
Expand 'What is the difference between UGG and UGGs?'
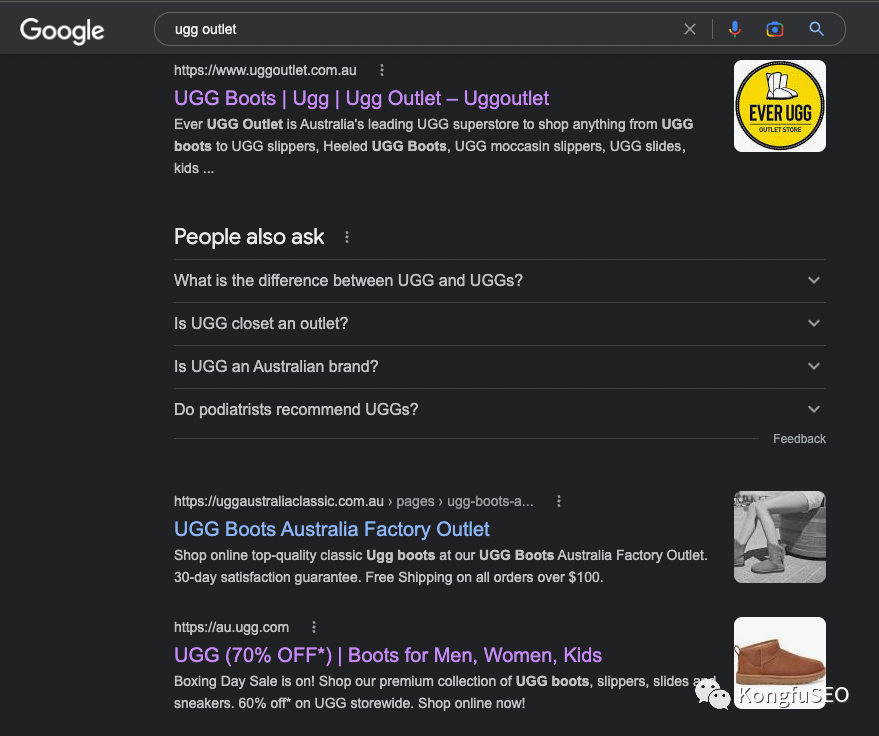coord(499,280)
